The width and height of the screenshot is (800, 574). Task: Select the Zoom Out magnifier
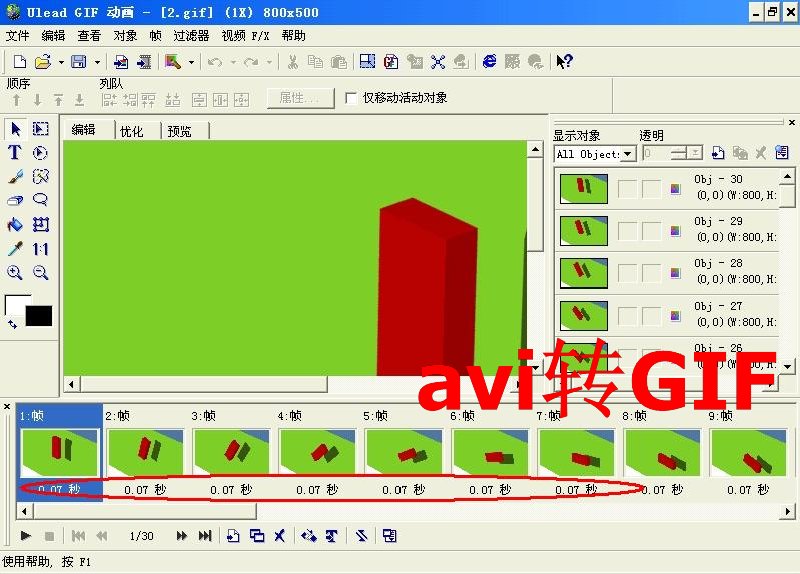(40, 273)
